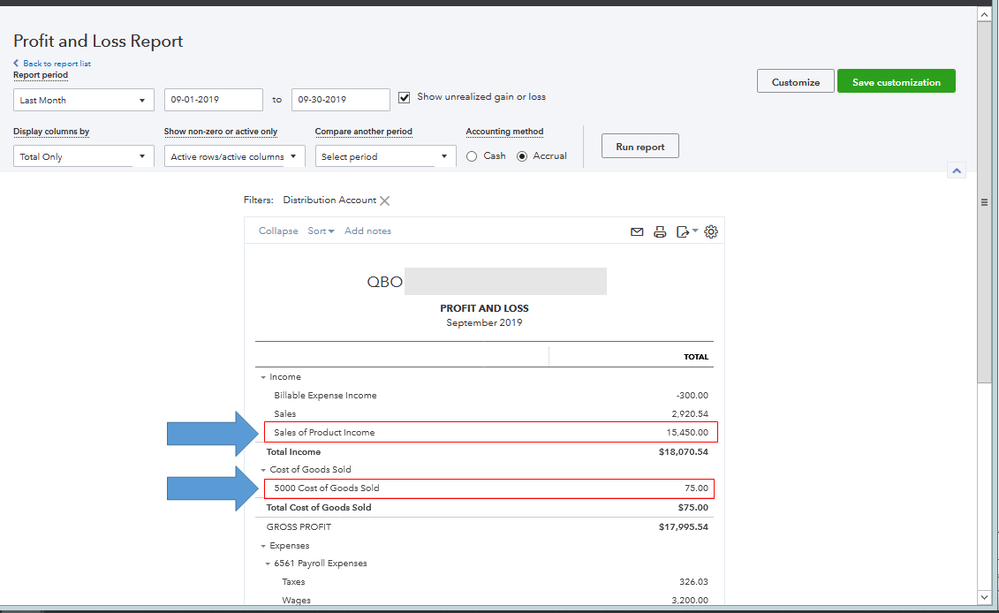
Task: Open the export report icon
Action: (x=681, y=231)
